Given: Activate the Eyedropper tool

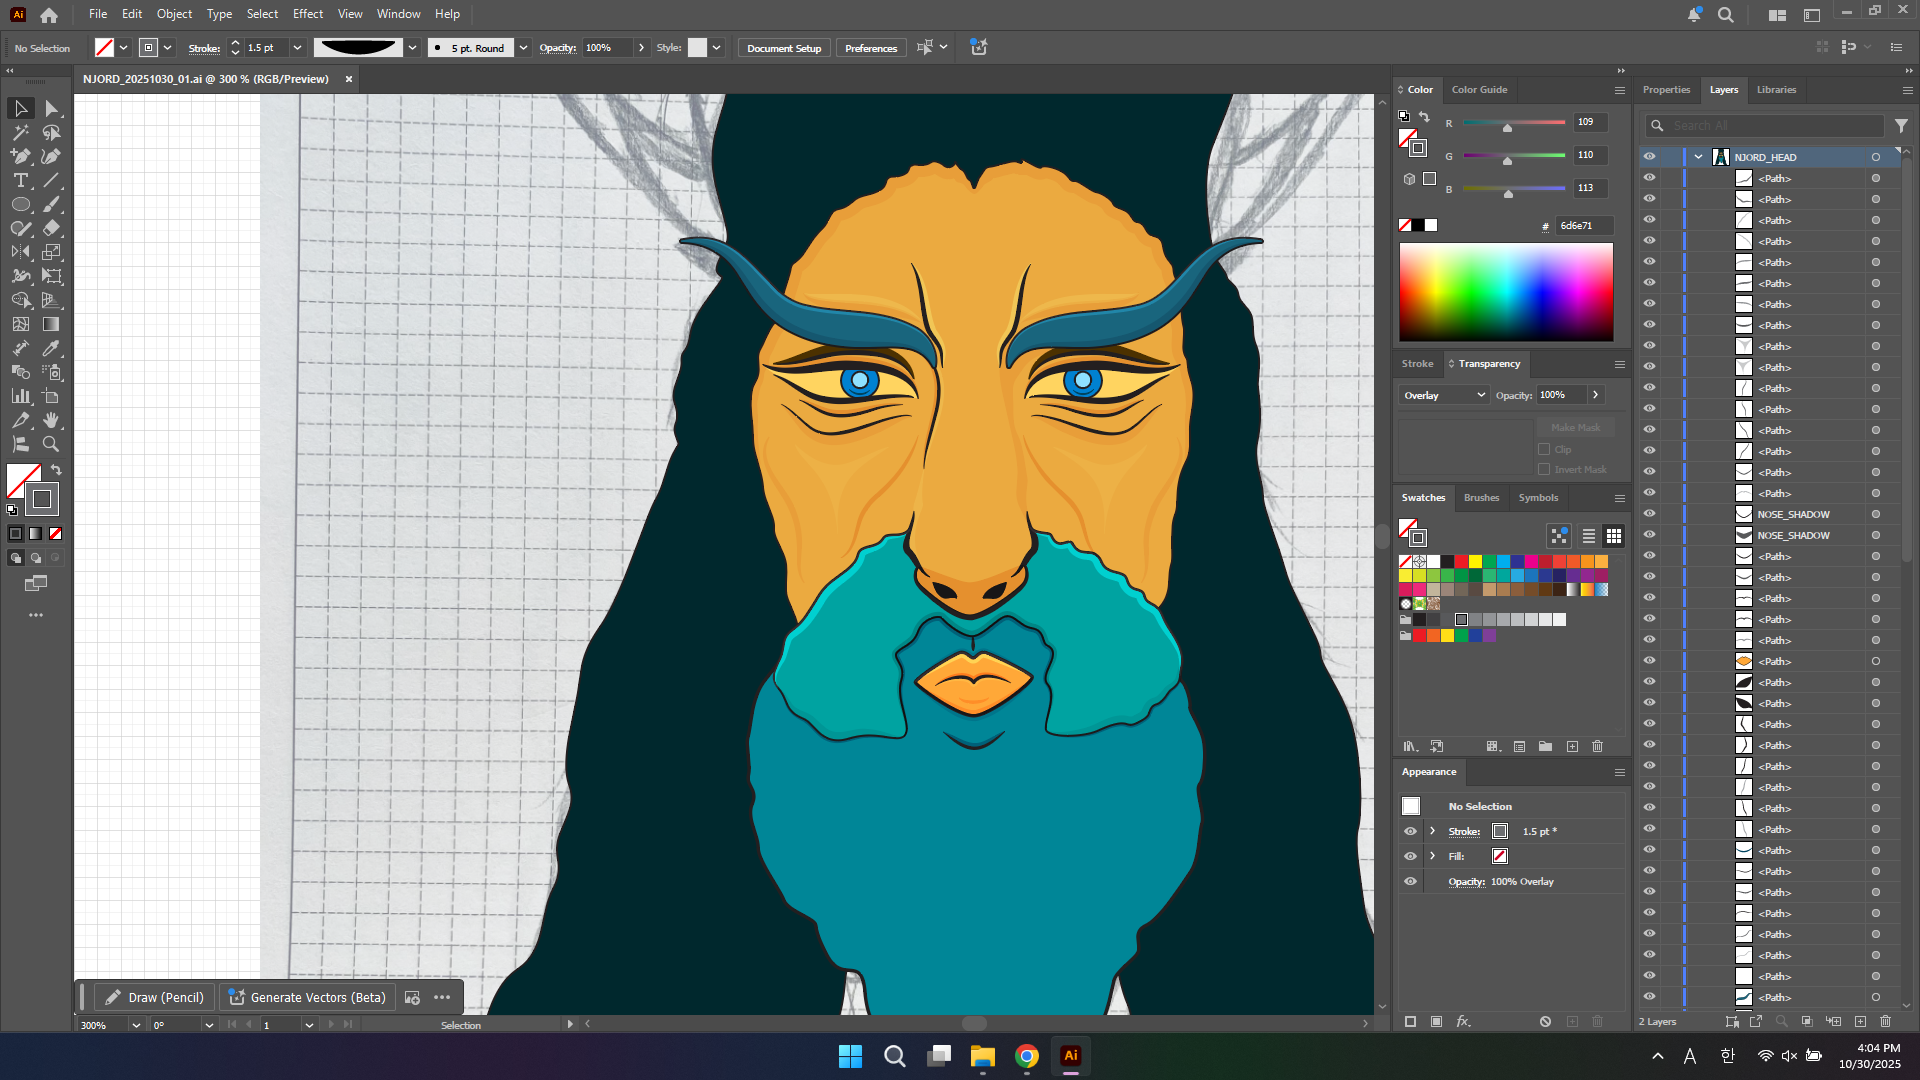Looking at the screenshot, I should (x=52, y=348).
